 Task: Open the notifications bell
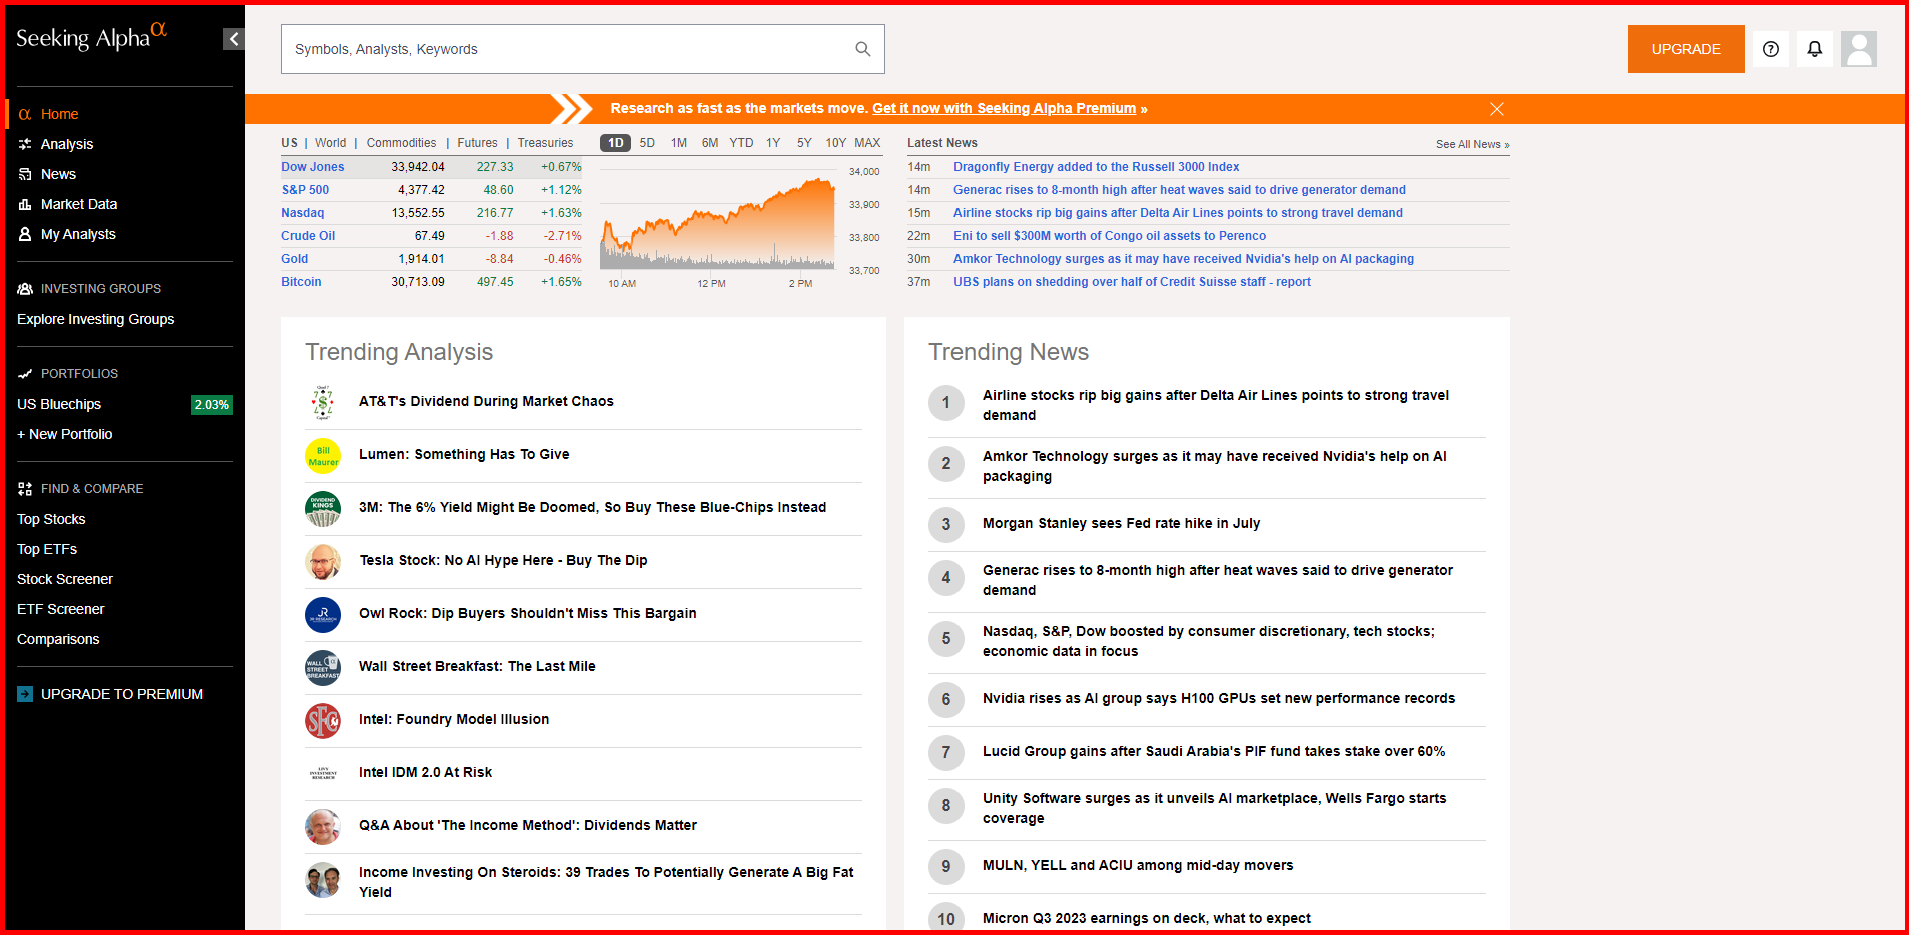(1815, 49)
